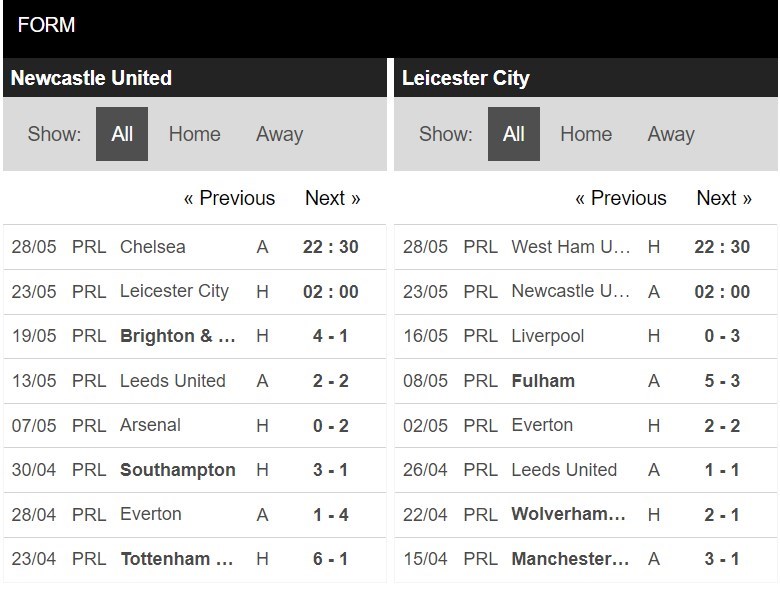The image size is (780, 600).
Task: Show Leicester City Away matches
Action: [671, 134]
